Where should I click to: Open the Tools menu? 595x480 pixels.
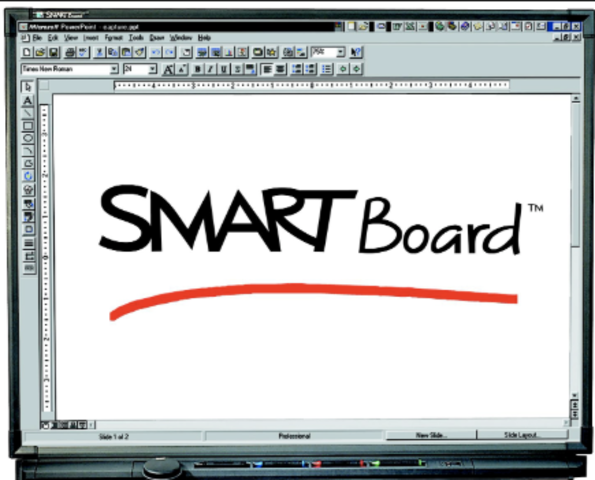pos(136,38)
